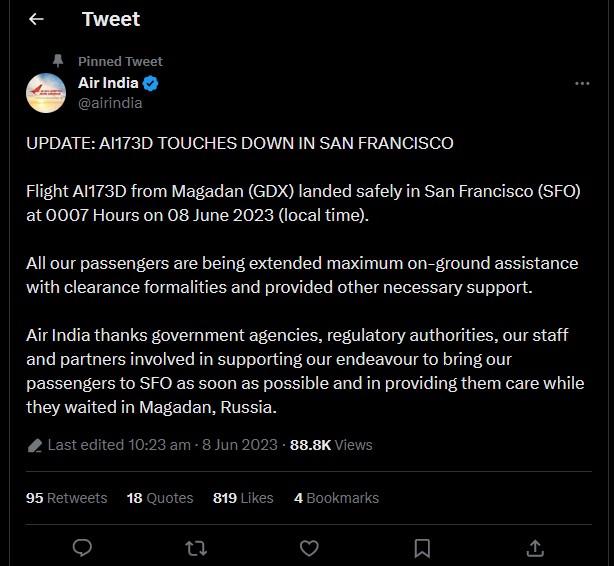
Task: Click the Tweet page heading
Action: [x=111, y=19]
